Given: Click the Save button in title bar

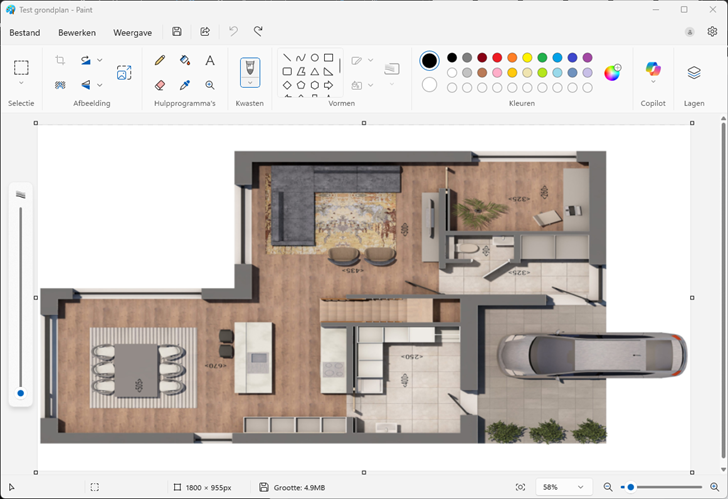Looking at the screenshot, I should pos(177,32).
